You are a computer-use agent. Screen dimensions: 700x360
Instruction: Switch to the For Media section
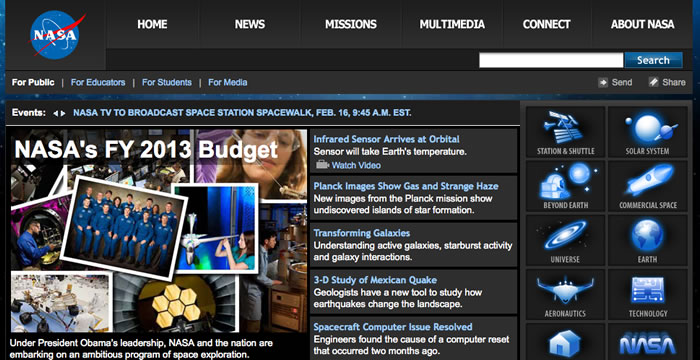[227, 82]
